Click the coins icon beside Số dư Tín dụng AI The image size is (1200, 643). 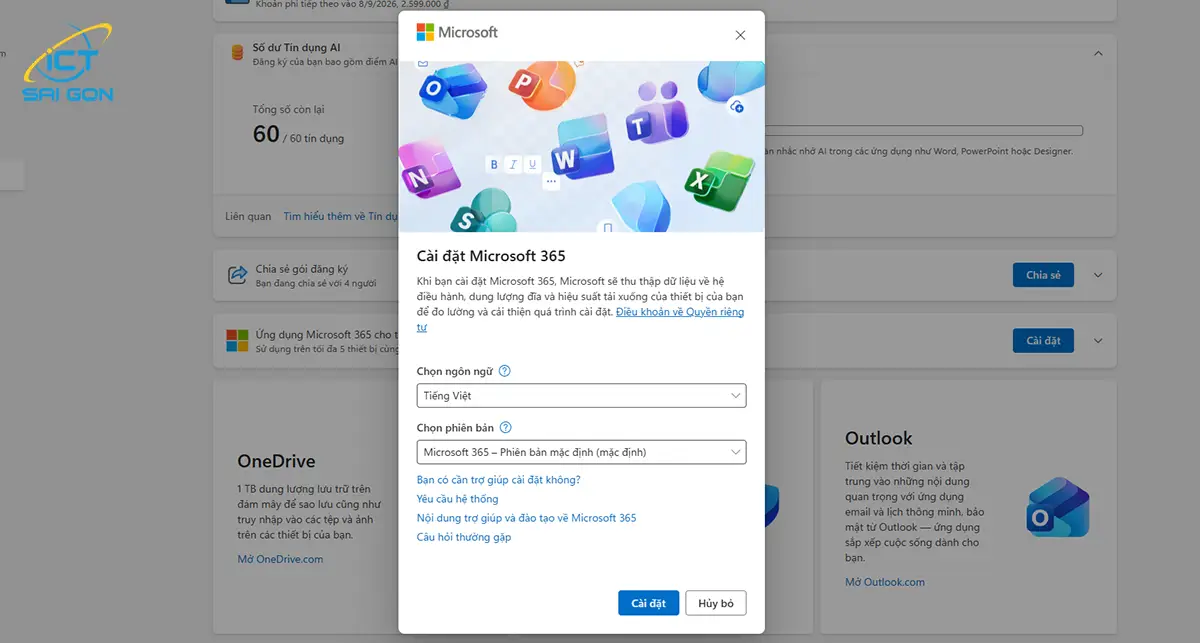point(237,53)
